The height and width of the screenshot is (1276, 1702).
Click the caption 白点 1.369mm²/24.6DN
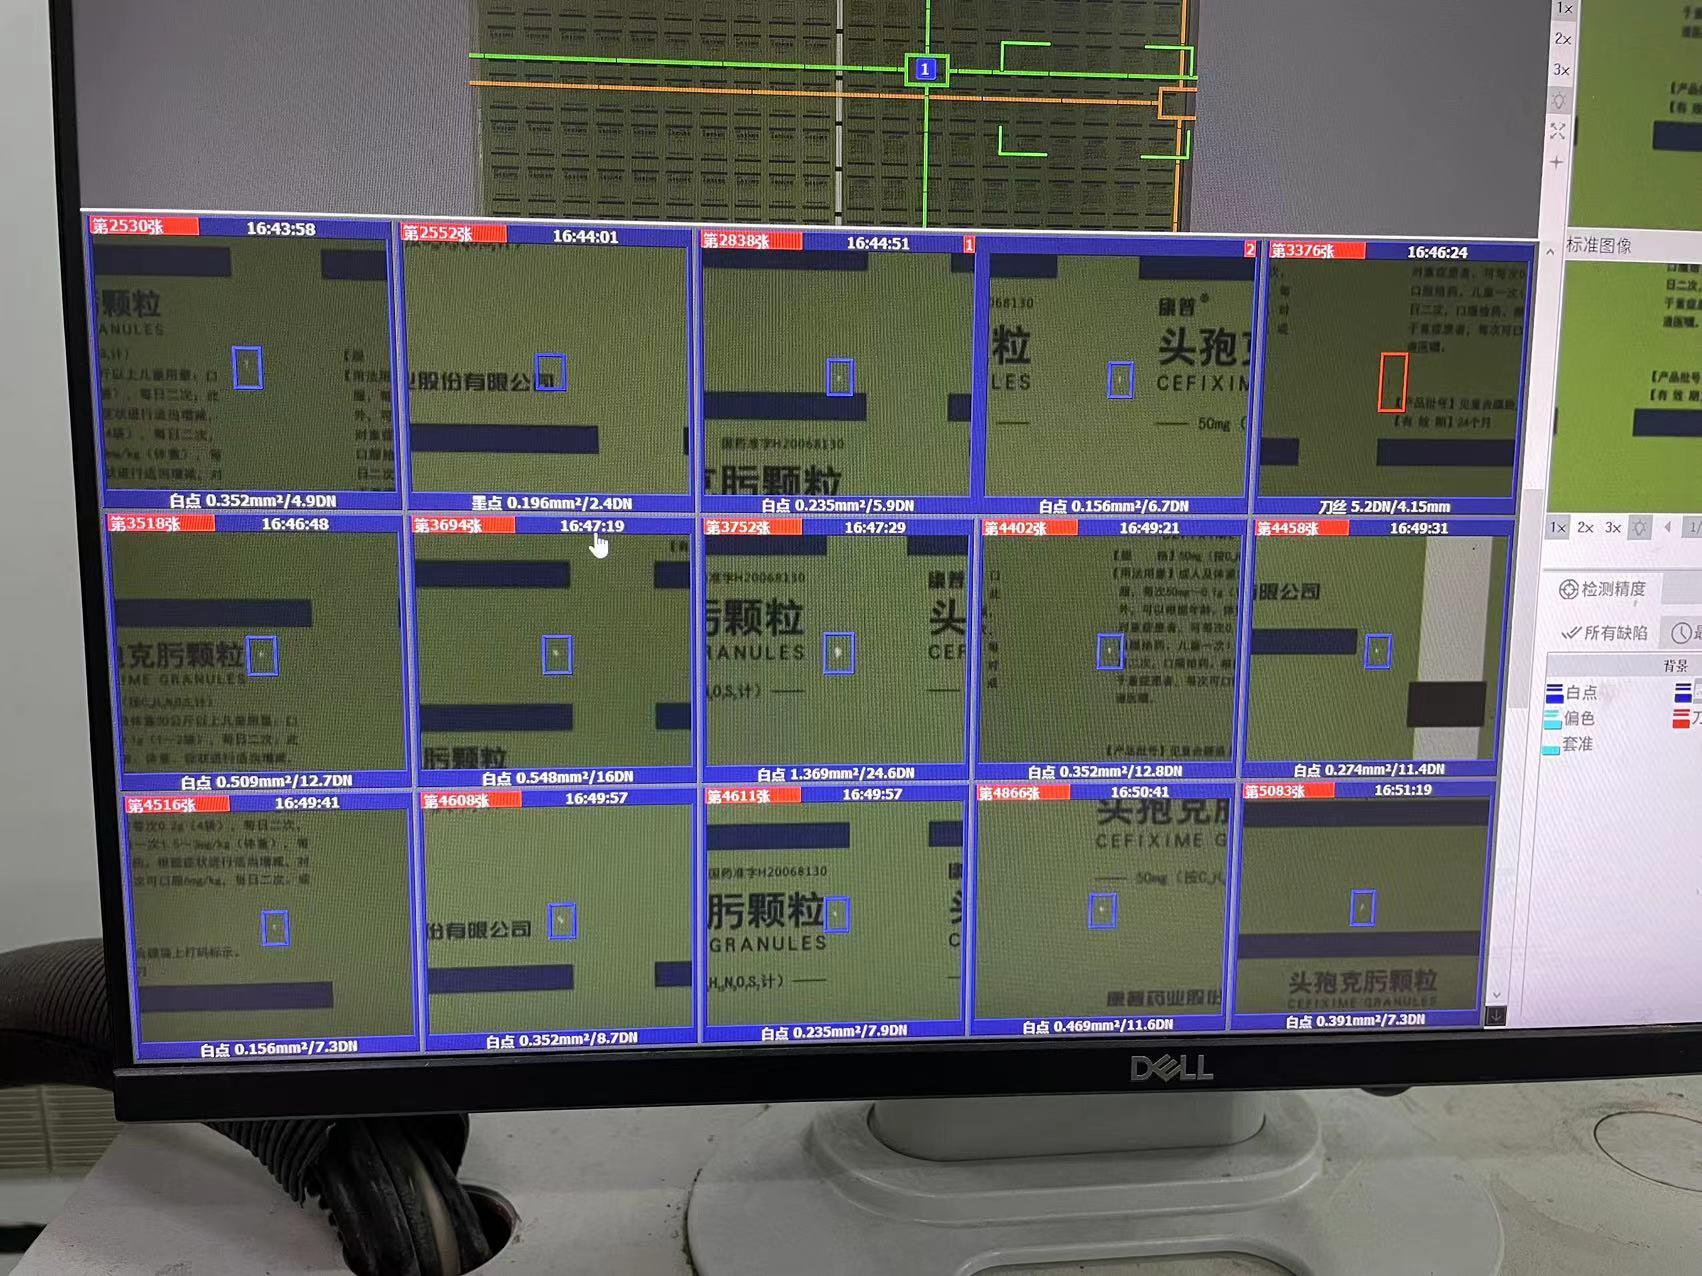(836, 773)
